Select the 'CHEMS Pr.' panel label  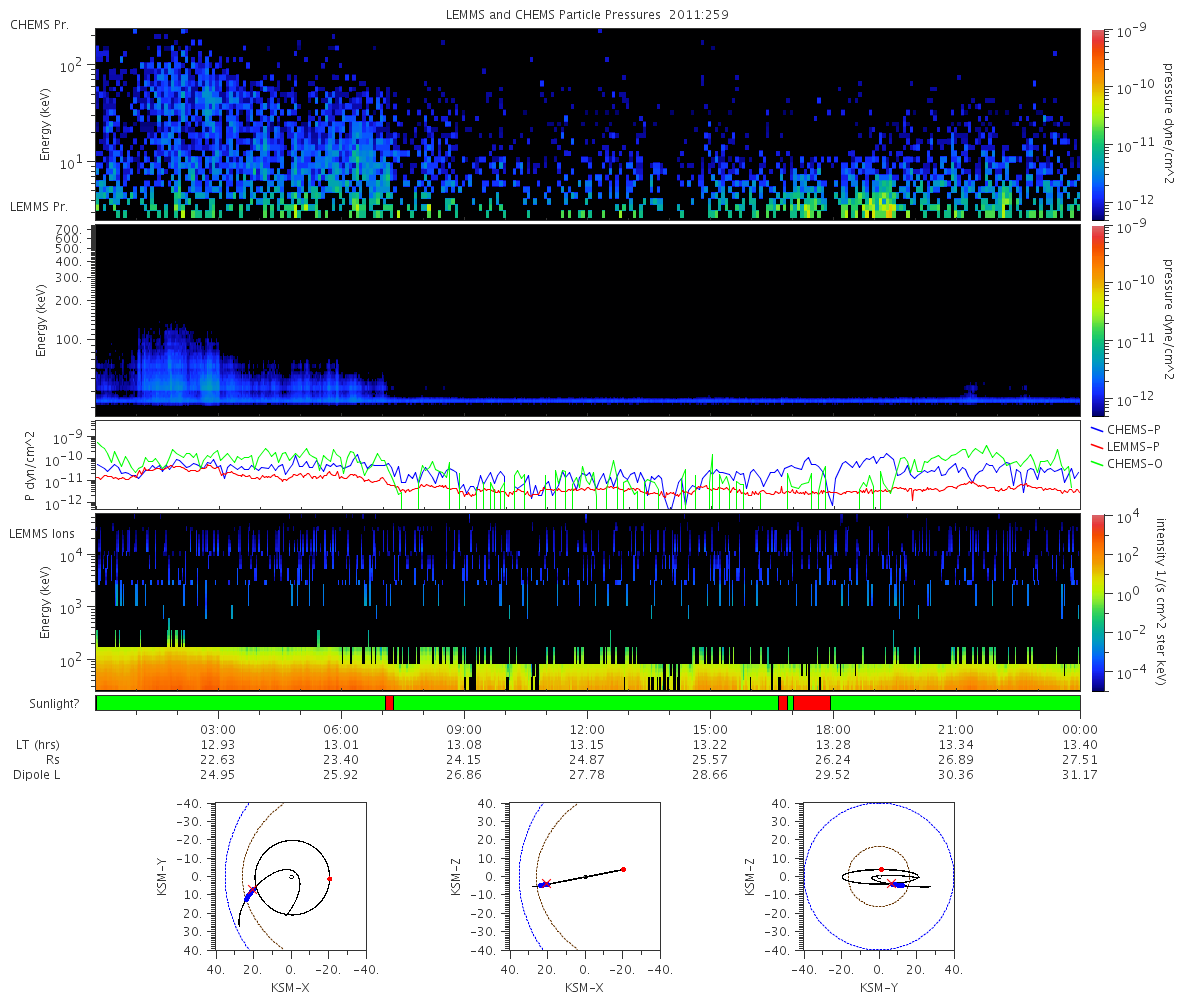coord(39,24)
